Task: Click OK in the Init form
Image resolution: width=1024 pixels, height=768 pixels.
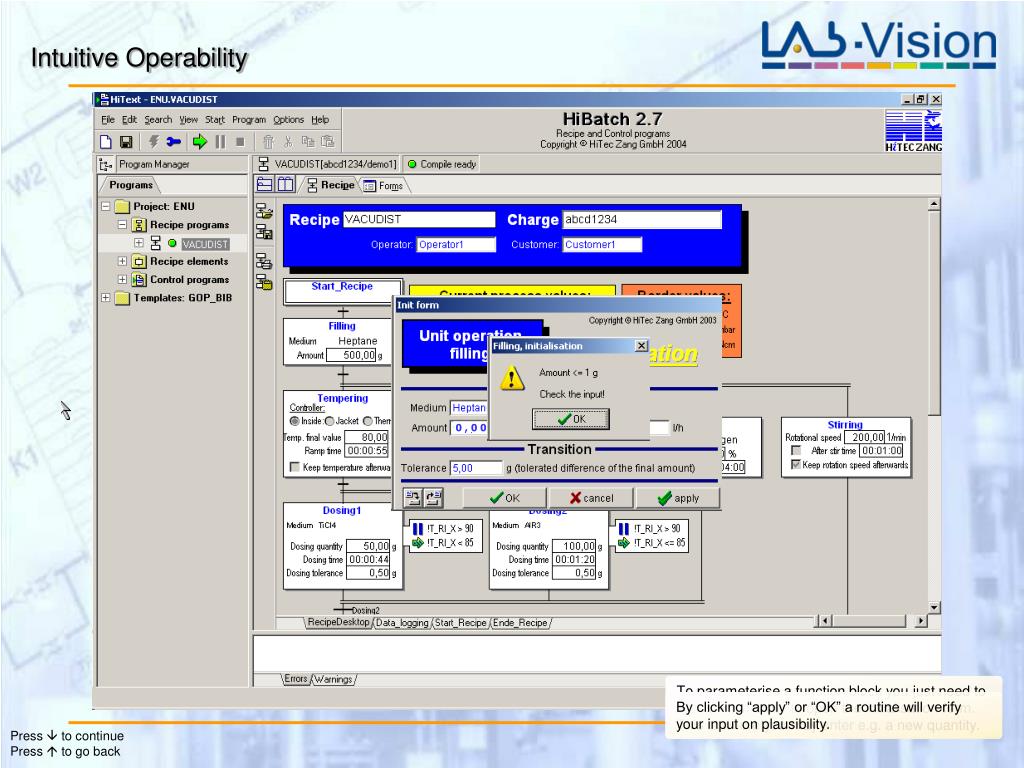Action: pos(505,498)
